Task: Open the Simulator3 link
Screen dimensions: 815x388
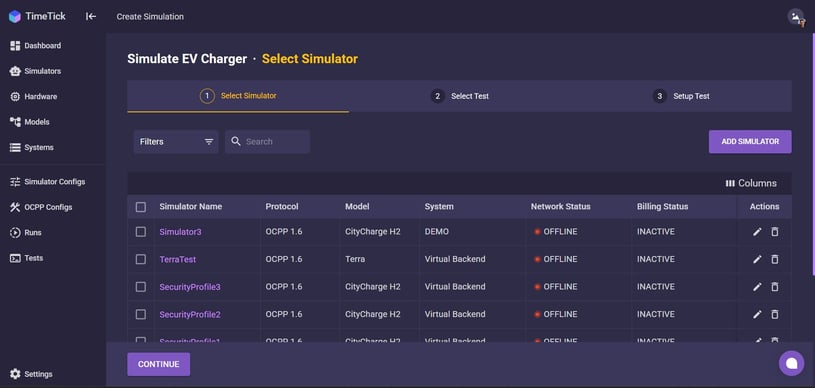Action: coord(180,232)
